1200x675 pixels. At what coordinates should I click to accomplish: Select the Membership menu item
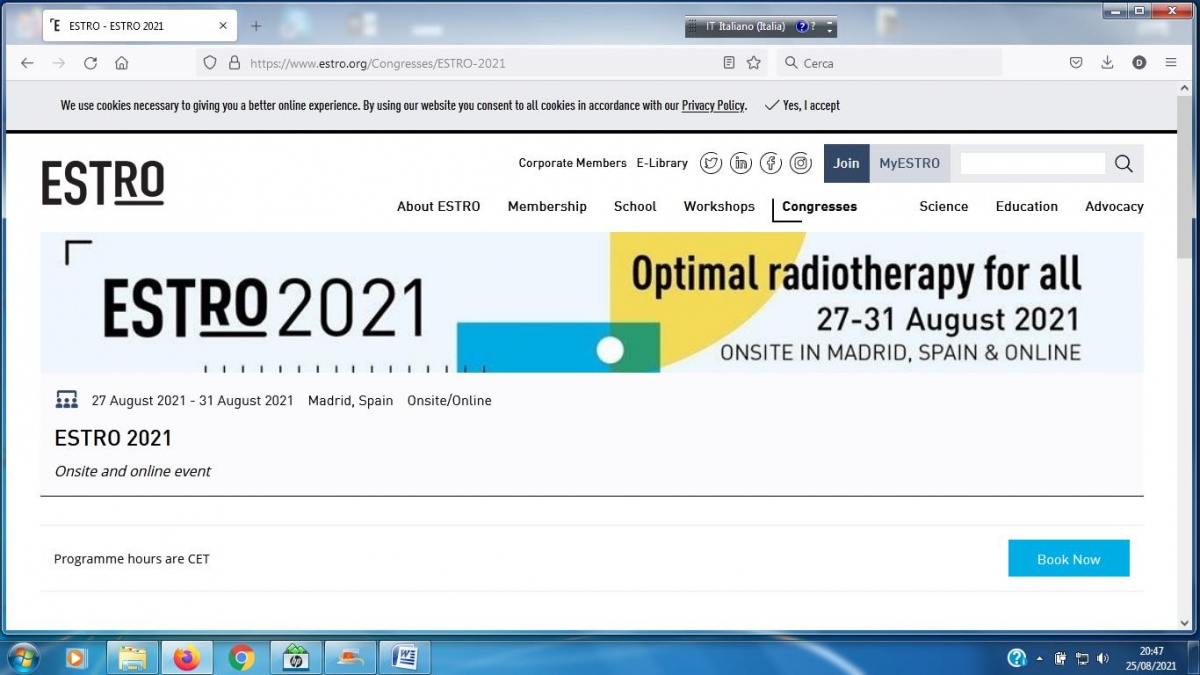point(547,206)
